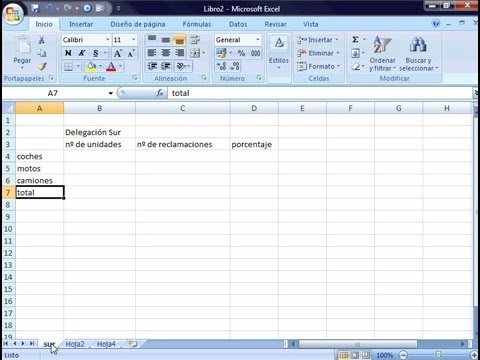Open font color dropdown arrow

tap(120, 67)
